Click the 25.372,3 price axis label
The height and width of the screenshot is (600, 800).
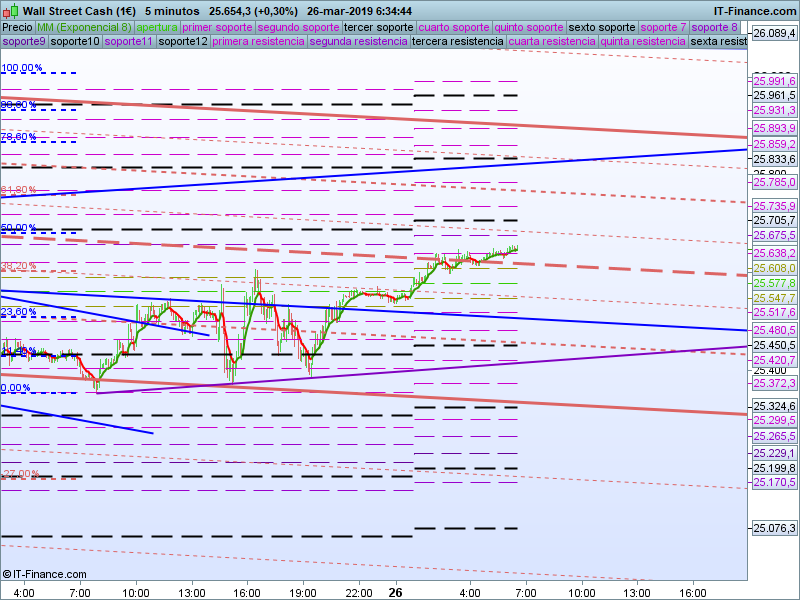coord(774,383)
